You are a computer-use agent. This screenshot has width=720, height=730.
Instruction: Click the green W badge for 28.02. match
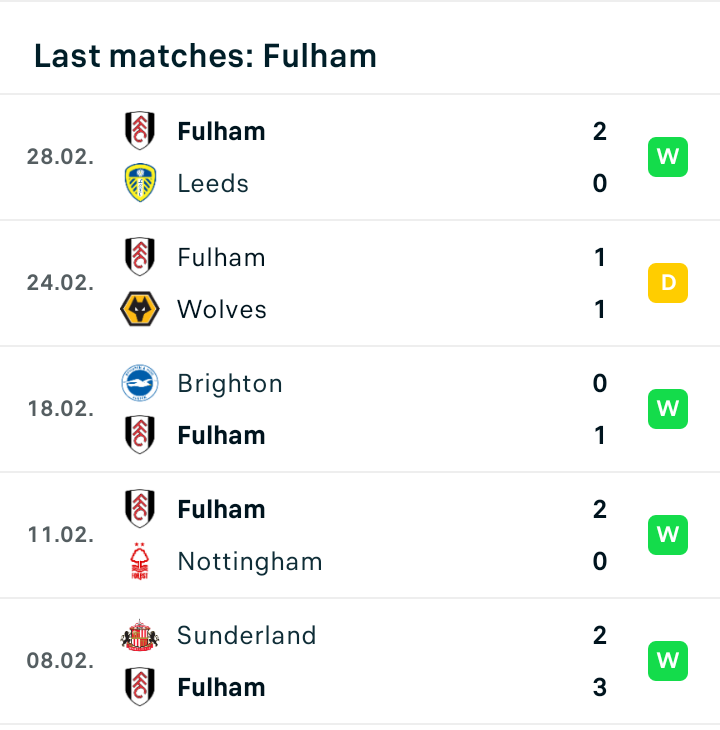click(x=668, y=157)
